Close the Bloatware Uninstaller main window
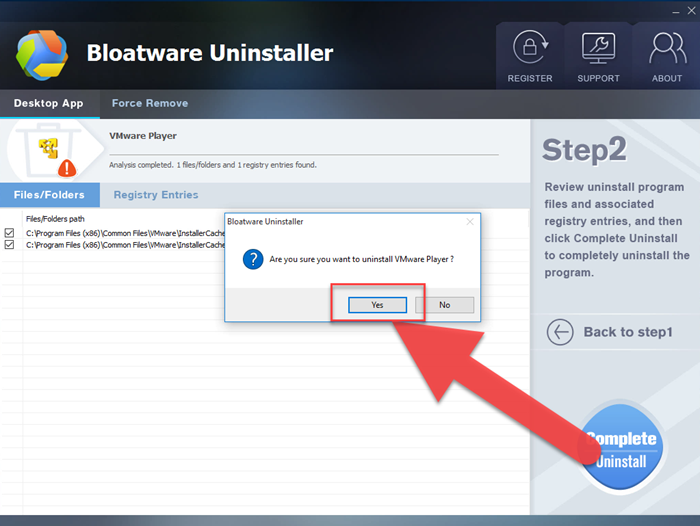The image size is (700, 526). click(x=691, y=11)
